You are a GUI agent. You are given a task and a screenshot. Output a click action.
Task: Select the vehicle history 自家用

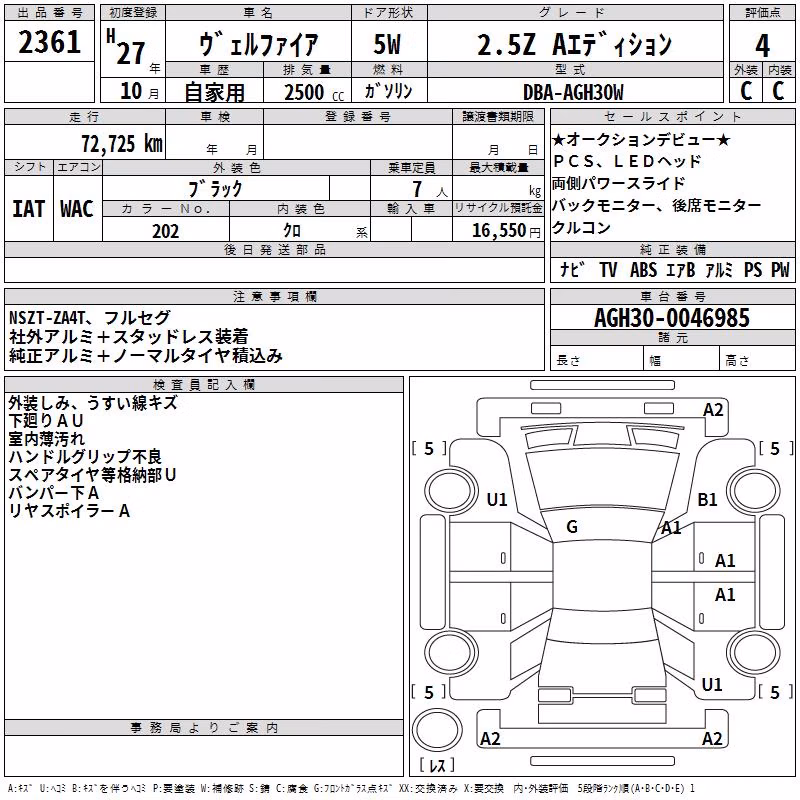tap(214, 92)
